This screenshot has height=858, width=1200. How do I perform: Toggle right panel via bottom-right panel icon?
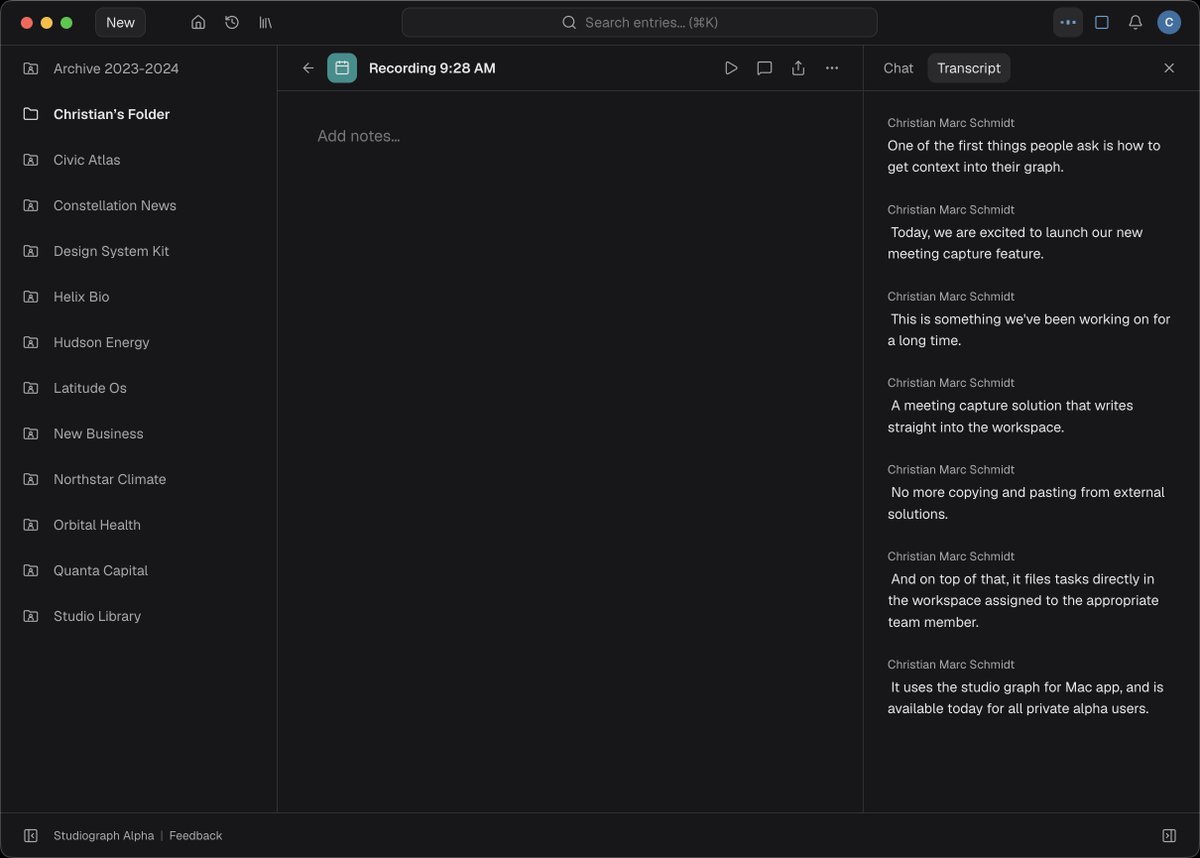pos(1169,835)
